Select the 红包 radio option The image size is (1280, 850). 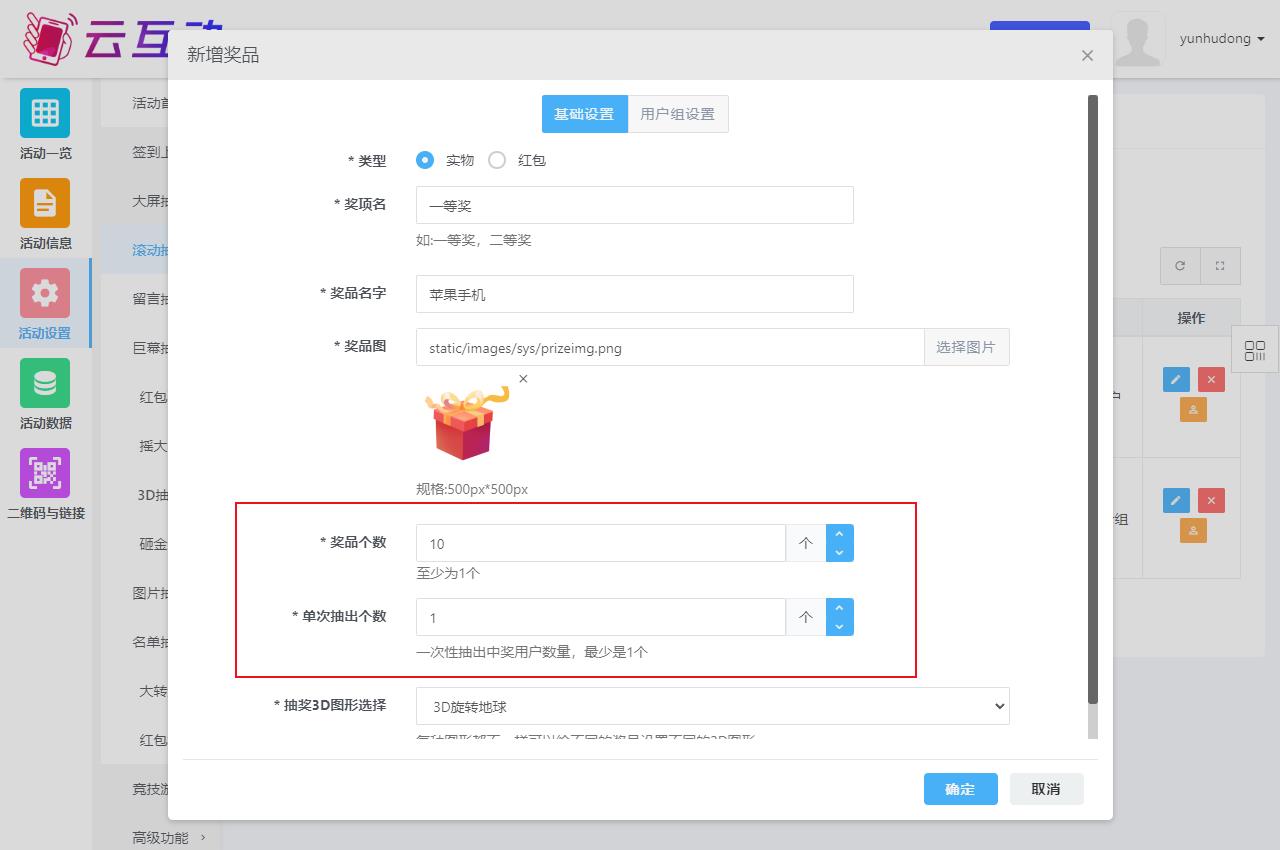(x=497, y=160)
